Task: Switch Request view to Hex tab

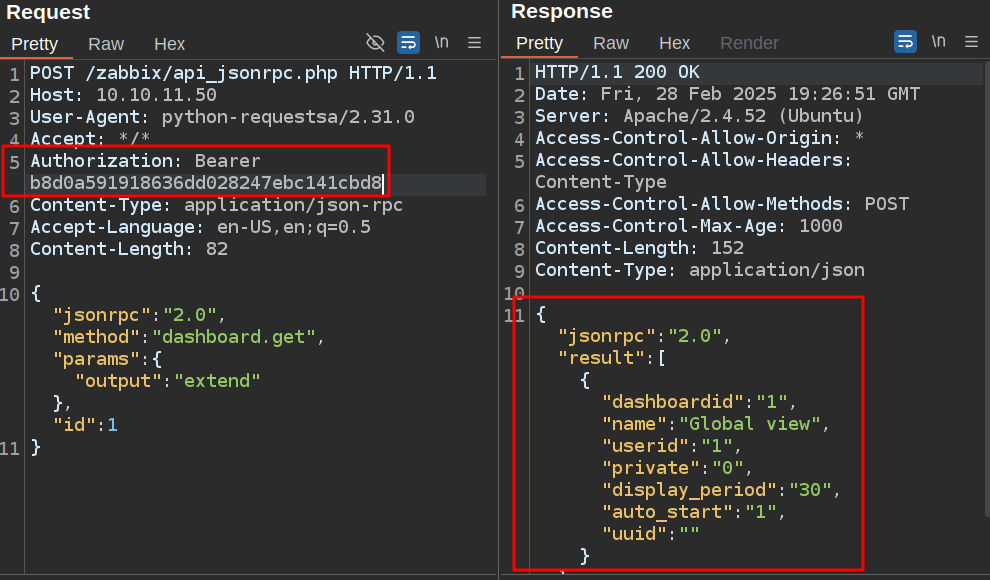Action: tap(169, 44)
